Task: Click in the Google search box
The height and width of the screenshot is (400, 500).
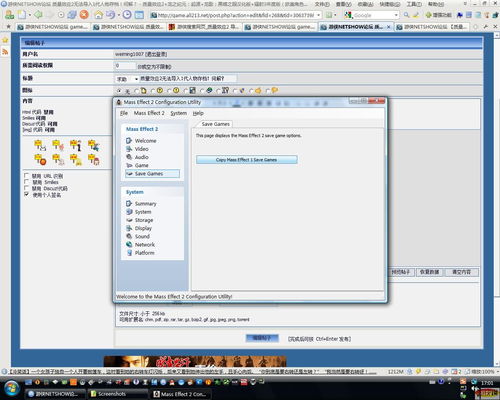Action: coord(373,15)
